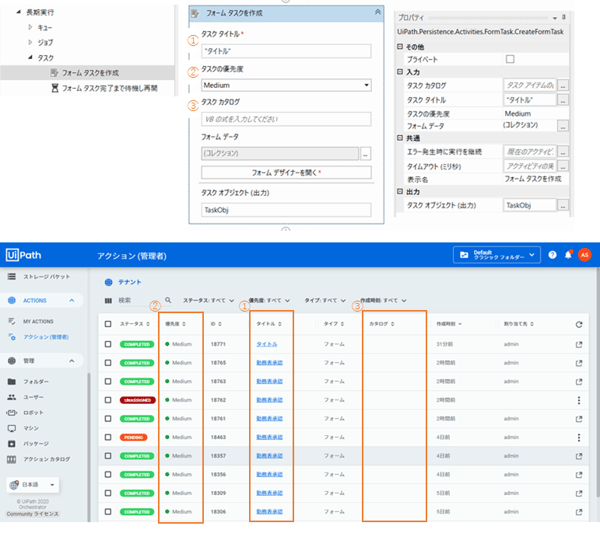Open Action Catalogs in sidebar
600x547 pixels.
click(46, 459)
